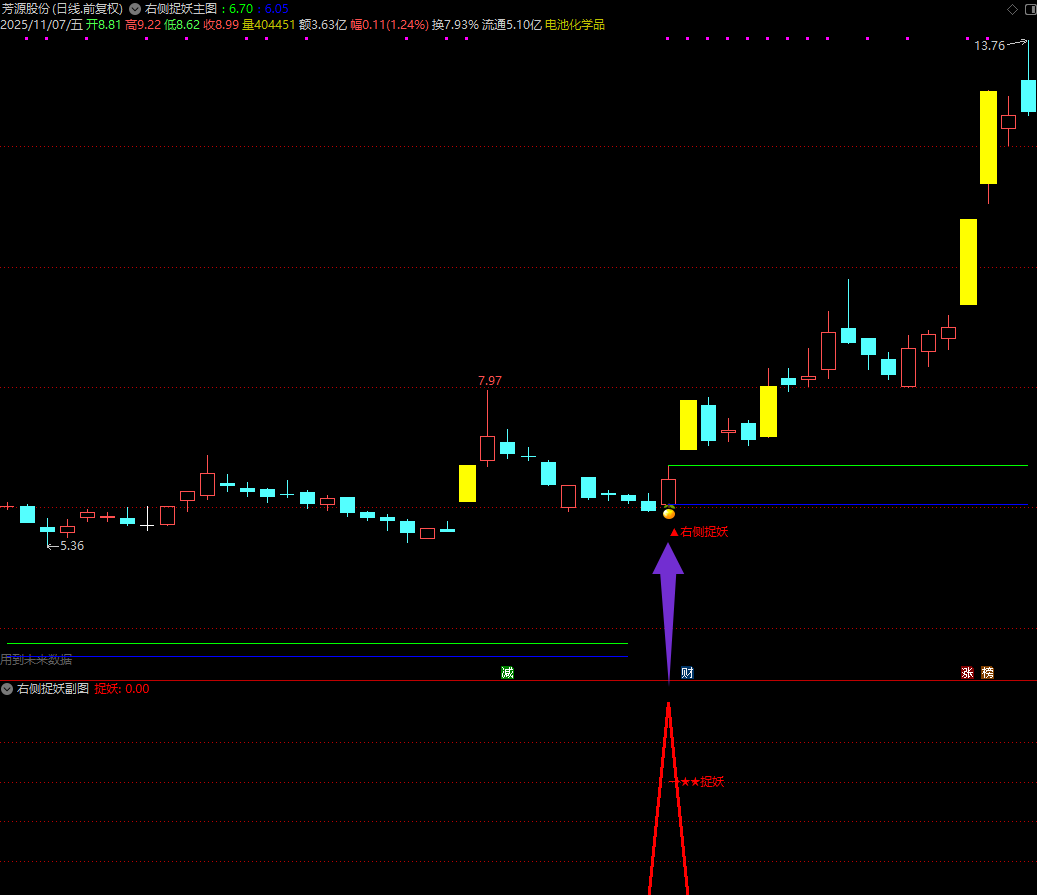Screen dimensions: 1037x895
Task: Click the 5.36 low price label
Action: click(x=71, y=546)
